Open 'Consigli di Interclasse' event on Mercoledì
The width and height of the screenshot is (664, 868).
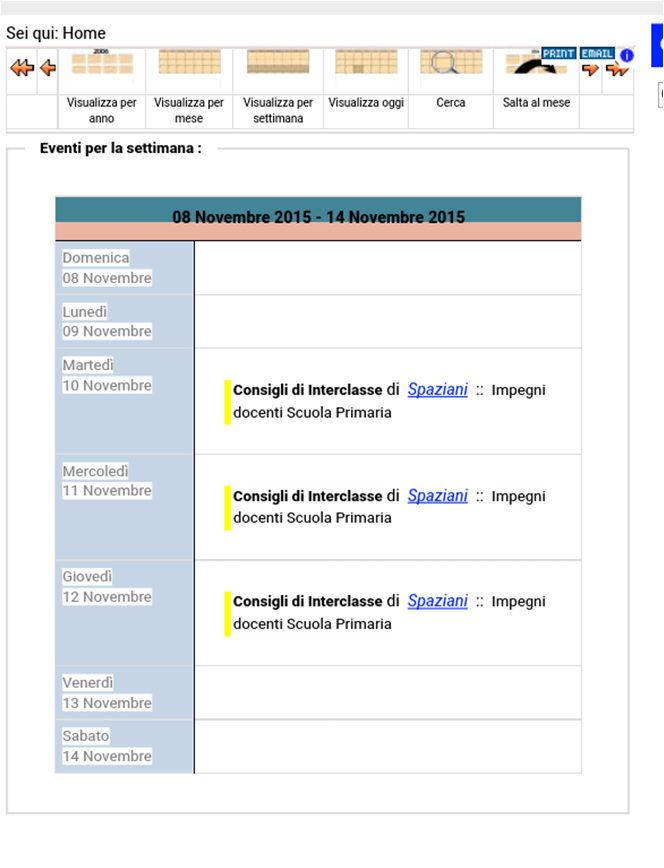tap(307, 496)
